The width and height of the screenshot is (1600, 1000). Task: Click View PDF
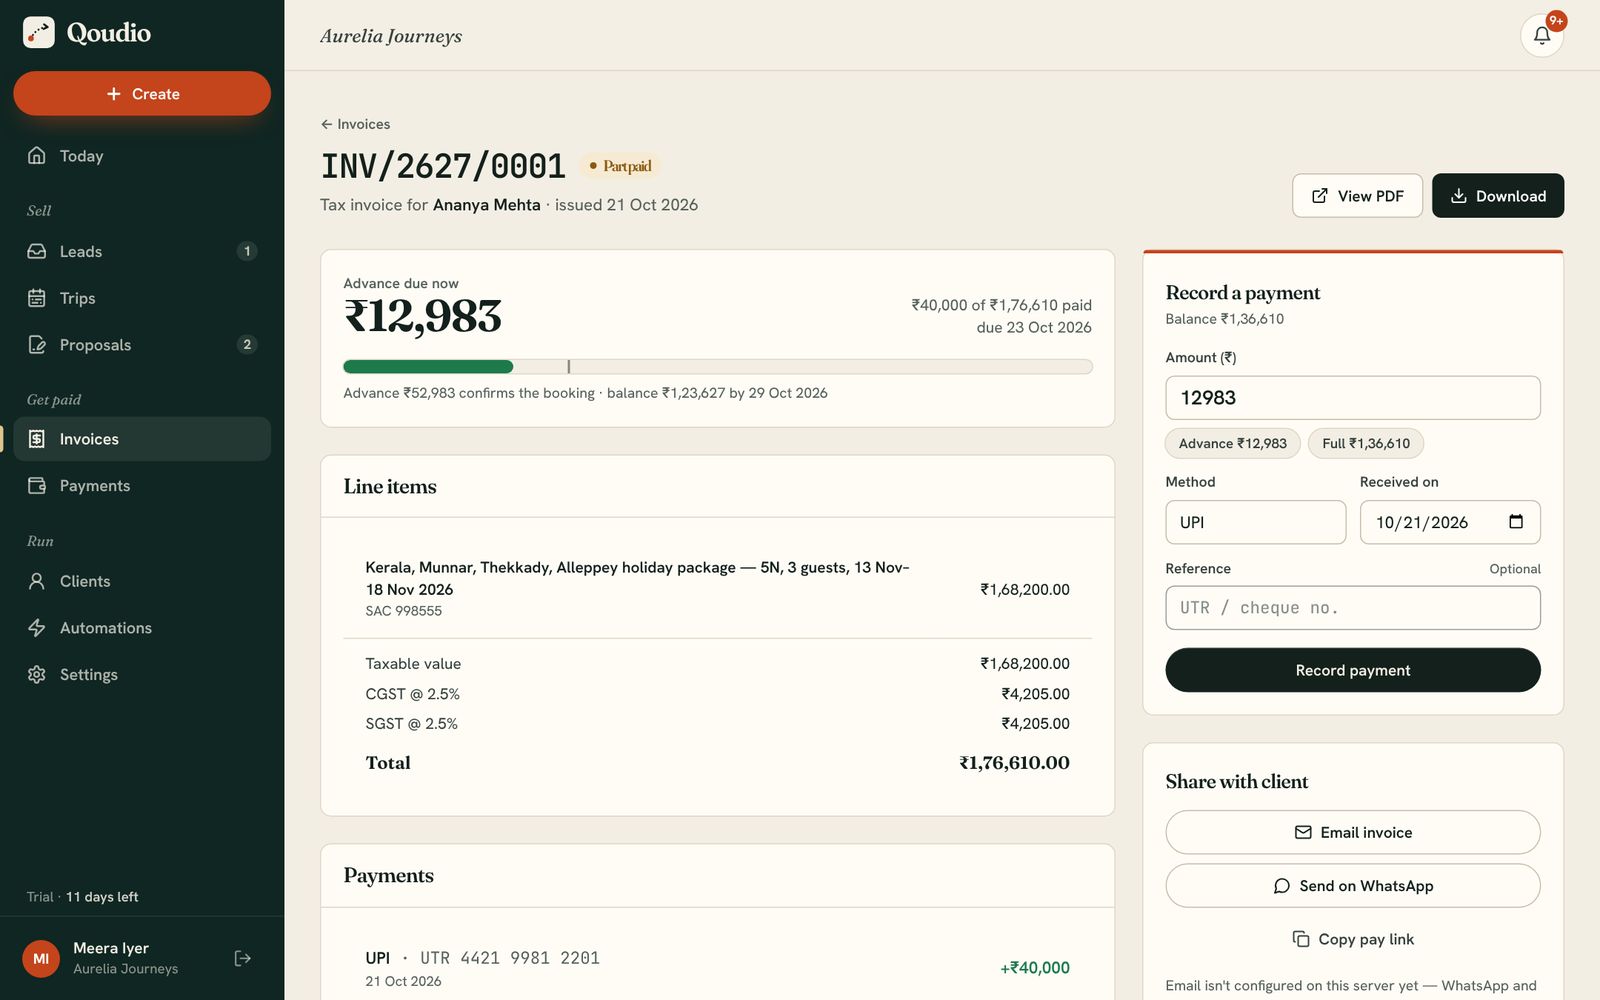coord(1357,196)
